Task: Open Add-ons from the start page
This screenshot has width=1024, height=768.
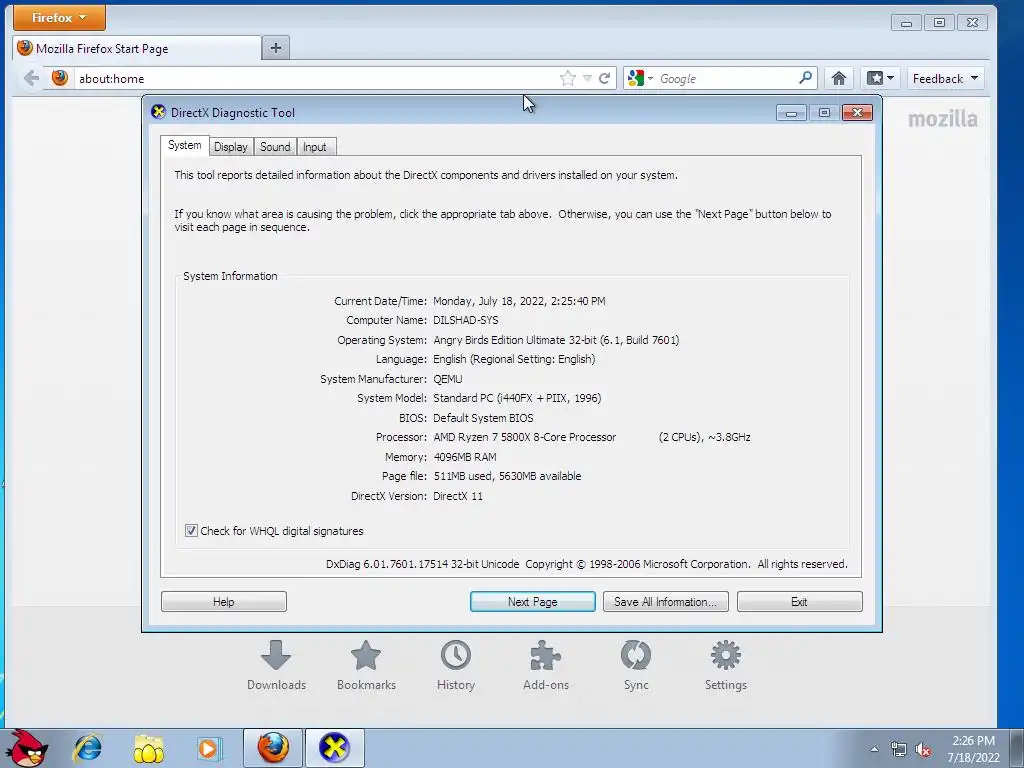Action: pyautogui.click(x=546, y=665)
